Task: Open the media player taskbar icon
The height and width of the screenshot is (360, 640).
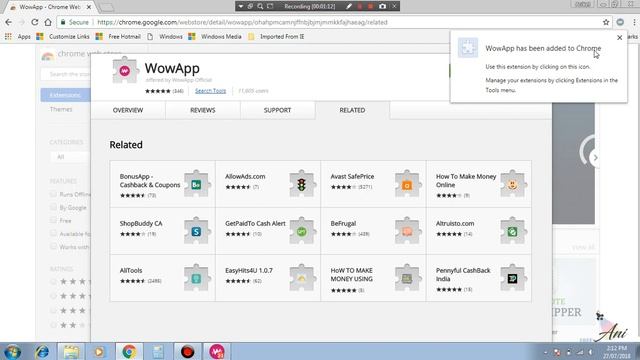Action: click(99, 351)
